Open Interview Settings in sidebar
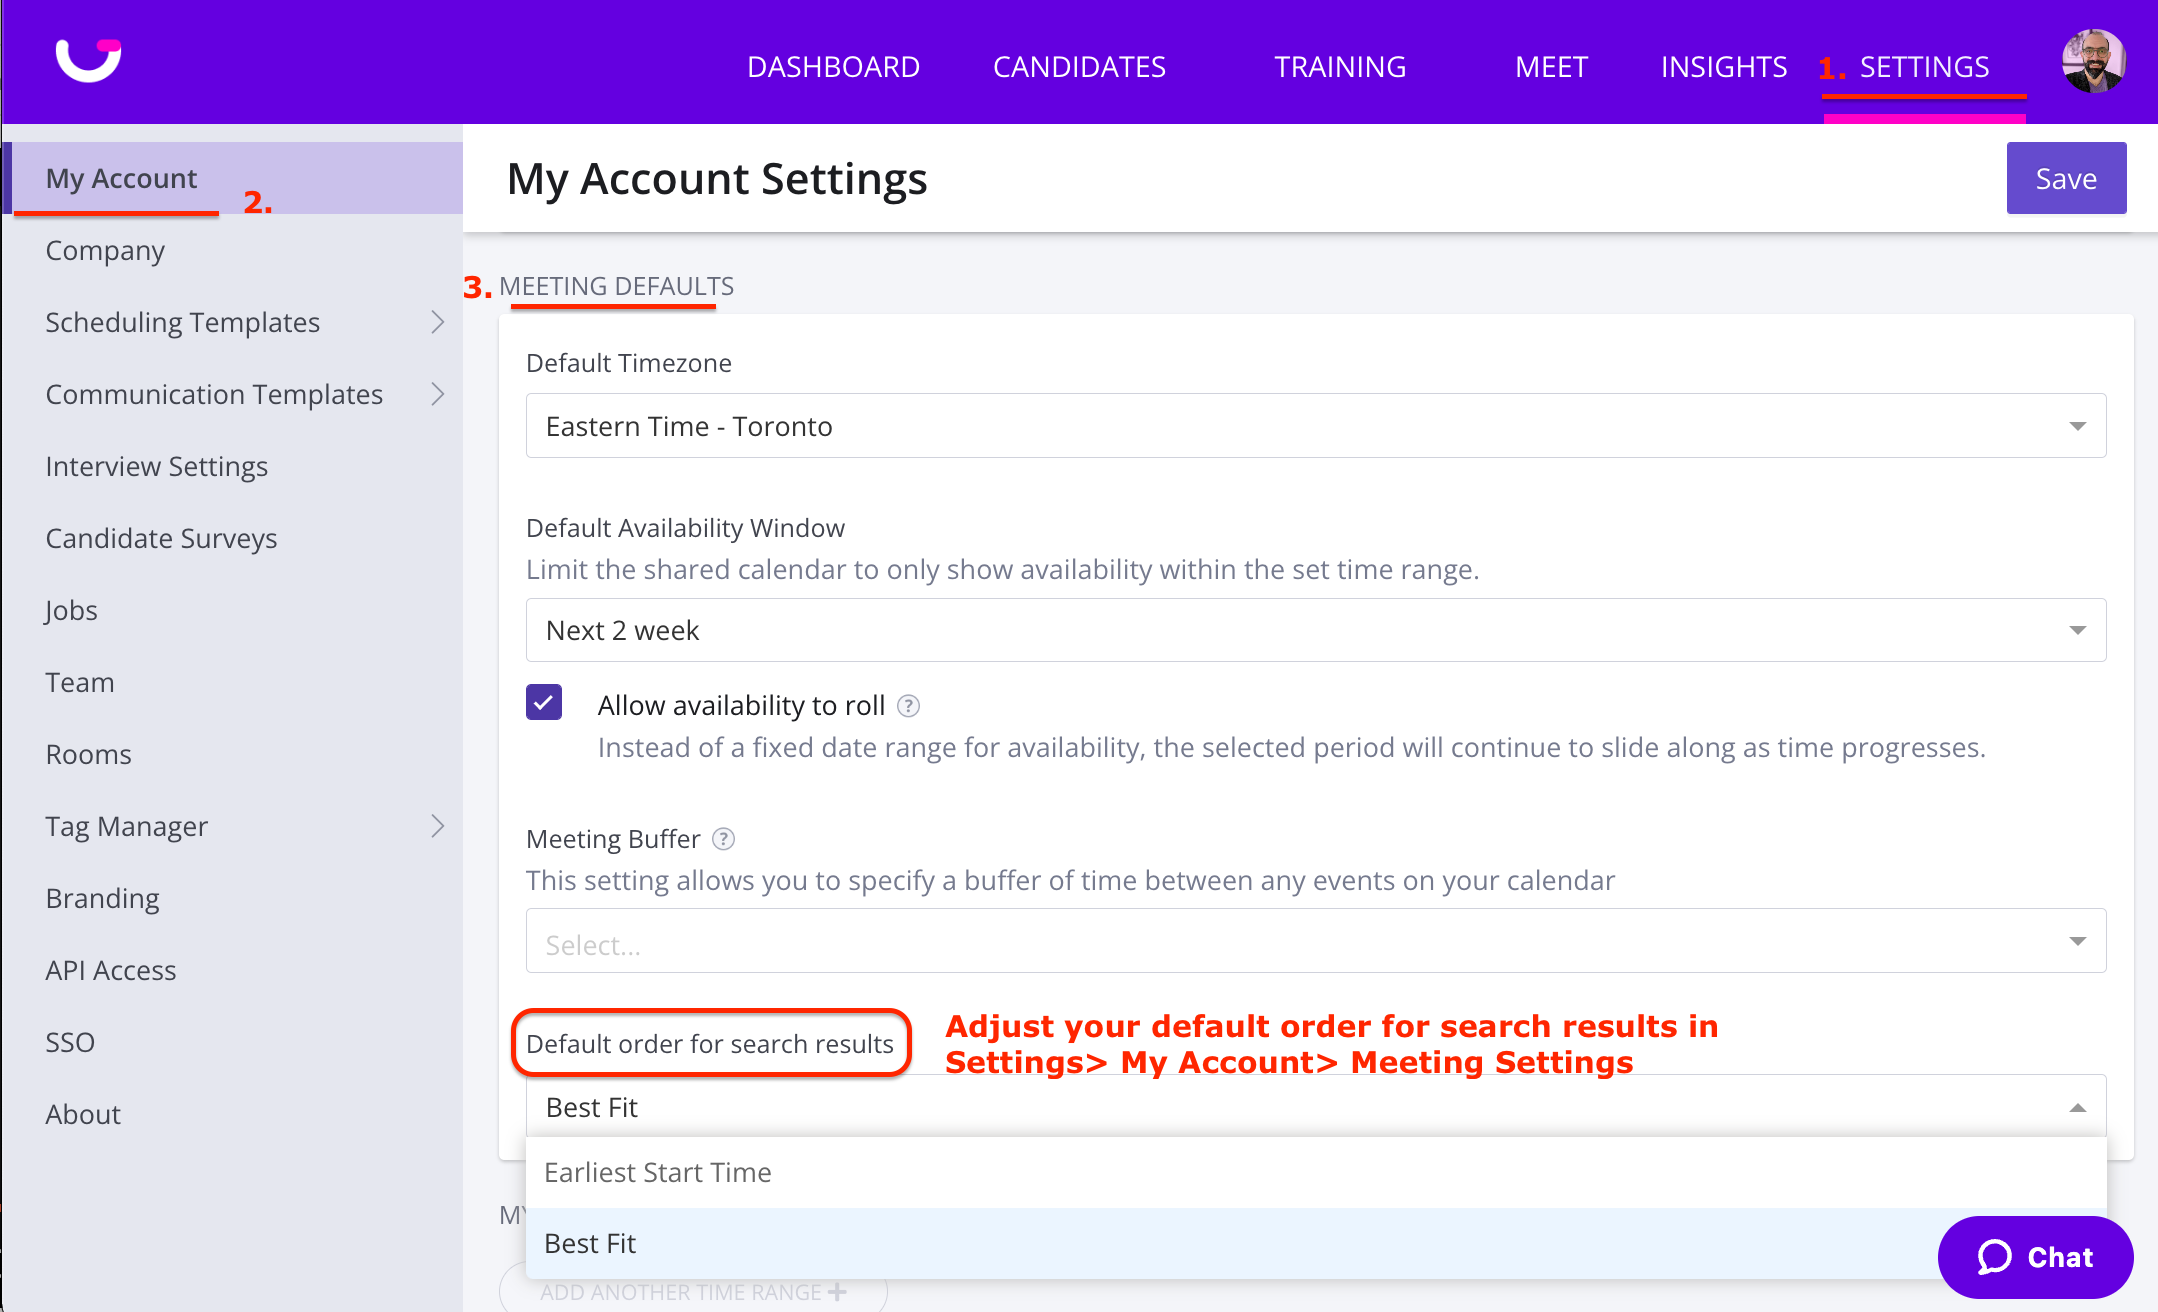Screen dimensions: 2158x1312 157,466
